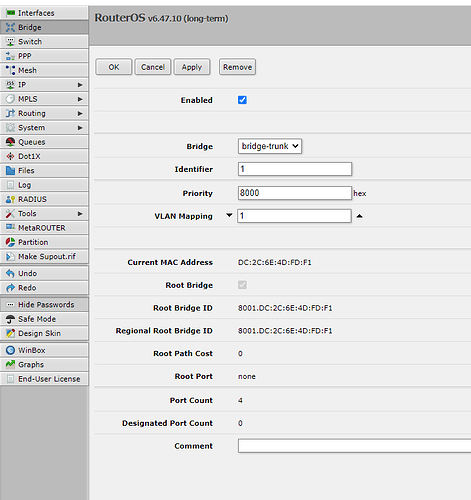Click the Safe Mode umbrella icon

point(10,319)
